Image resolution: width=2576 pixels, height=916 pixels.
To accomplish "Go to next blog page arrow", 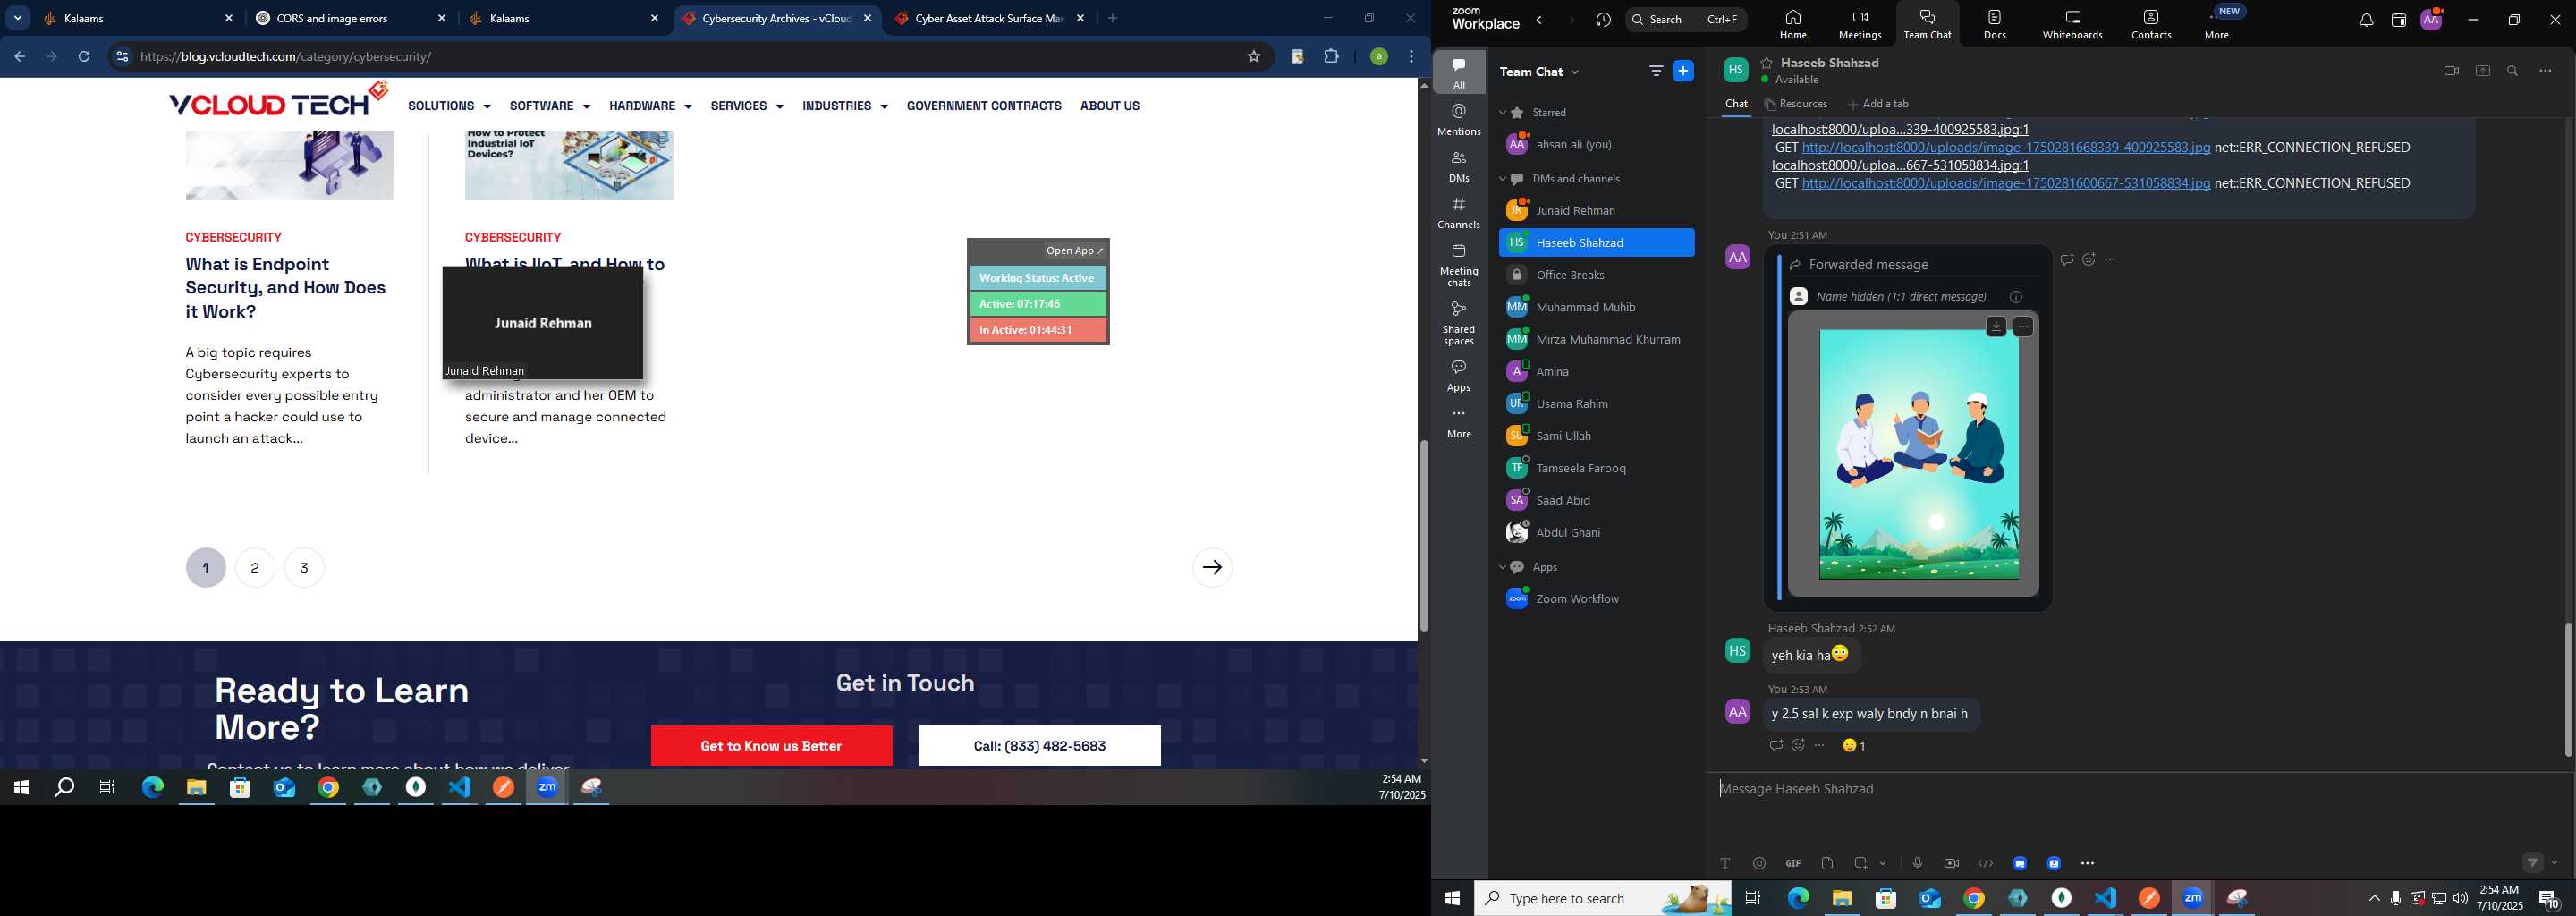I will pyautogui.click(x=1212, y=567).
